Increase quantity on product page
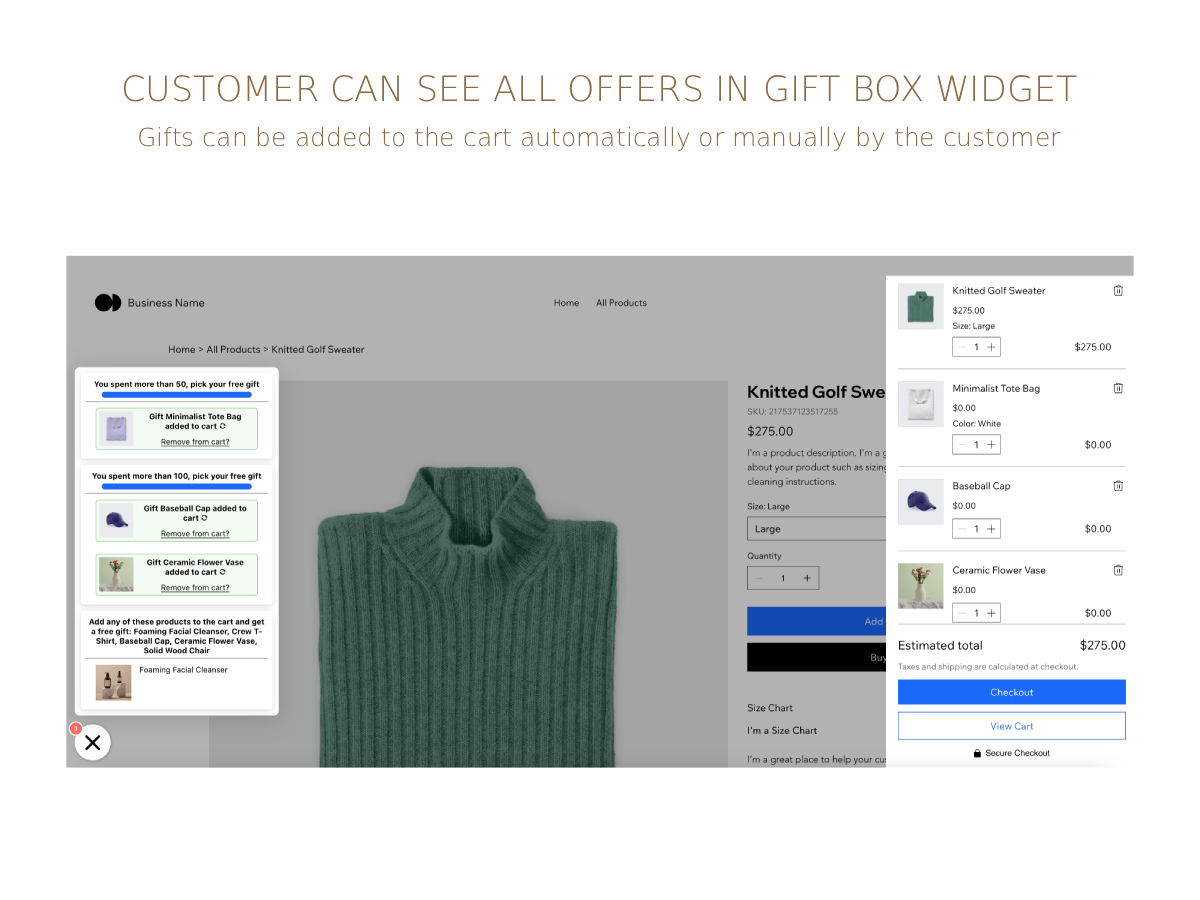 pyautogui.click(x=807, y=578)
